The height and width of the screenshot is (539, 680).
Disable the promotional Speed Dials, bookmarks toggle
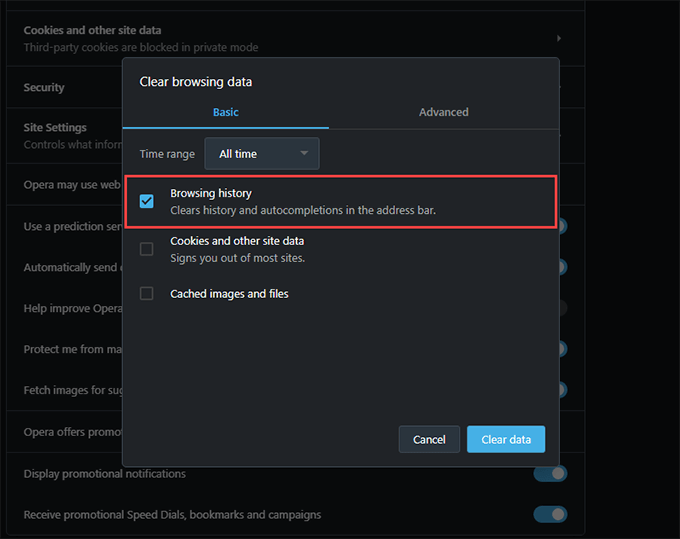[551, 514]
